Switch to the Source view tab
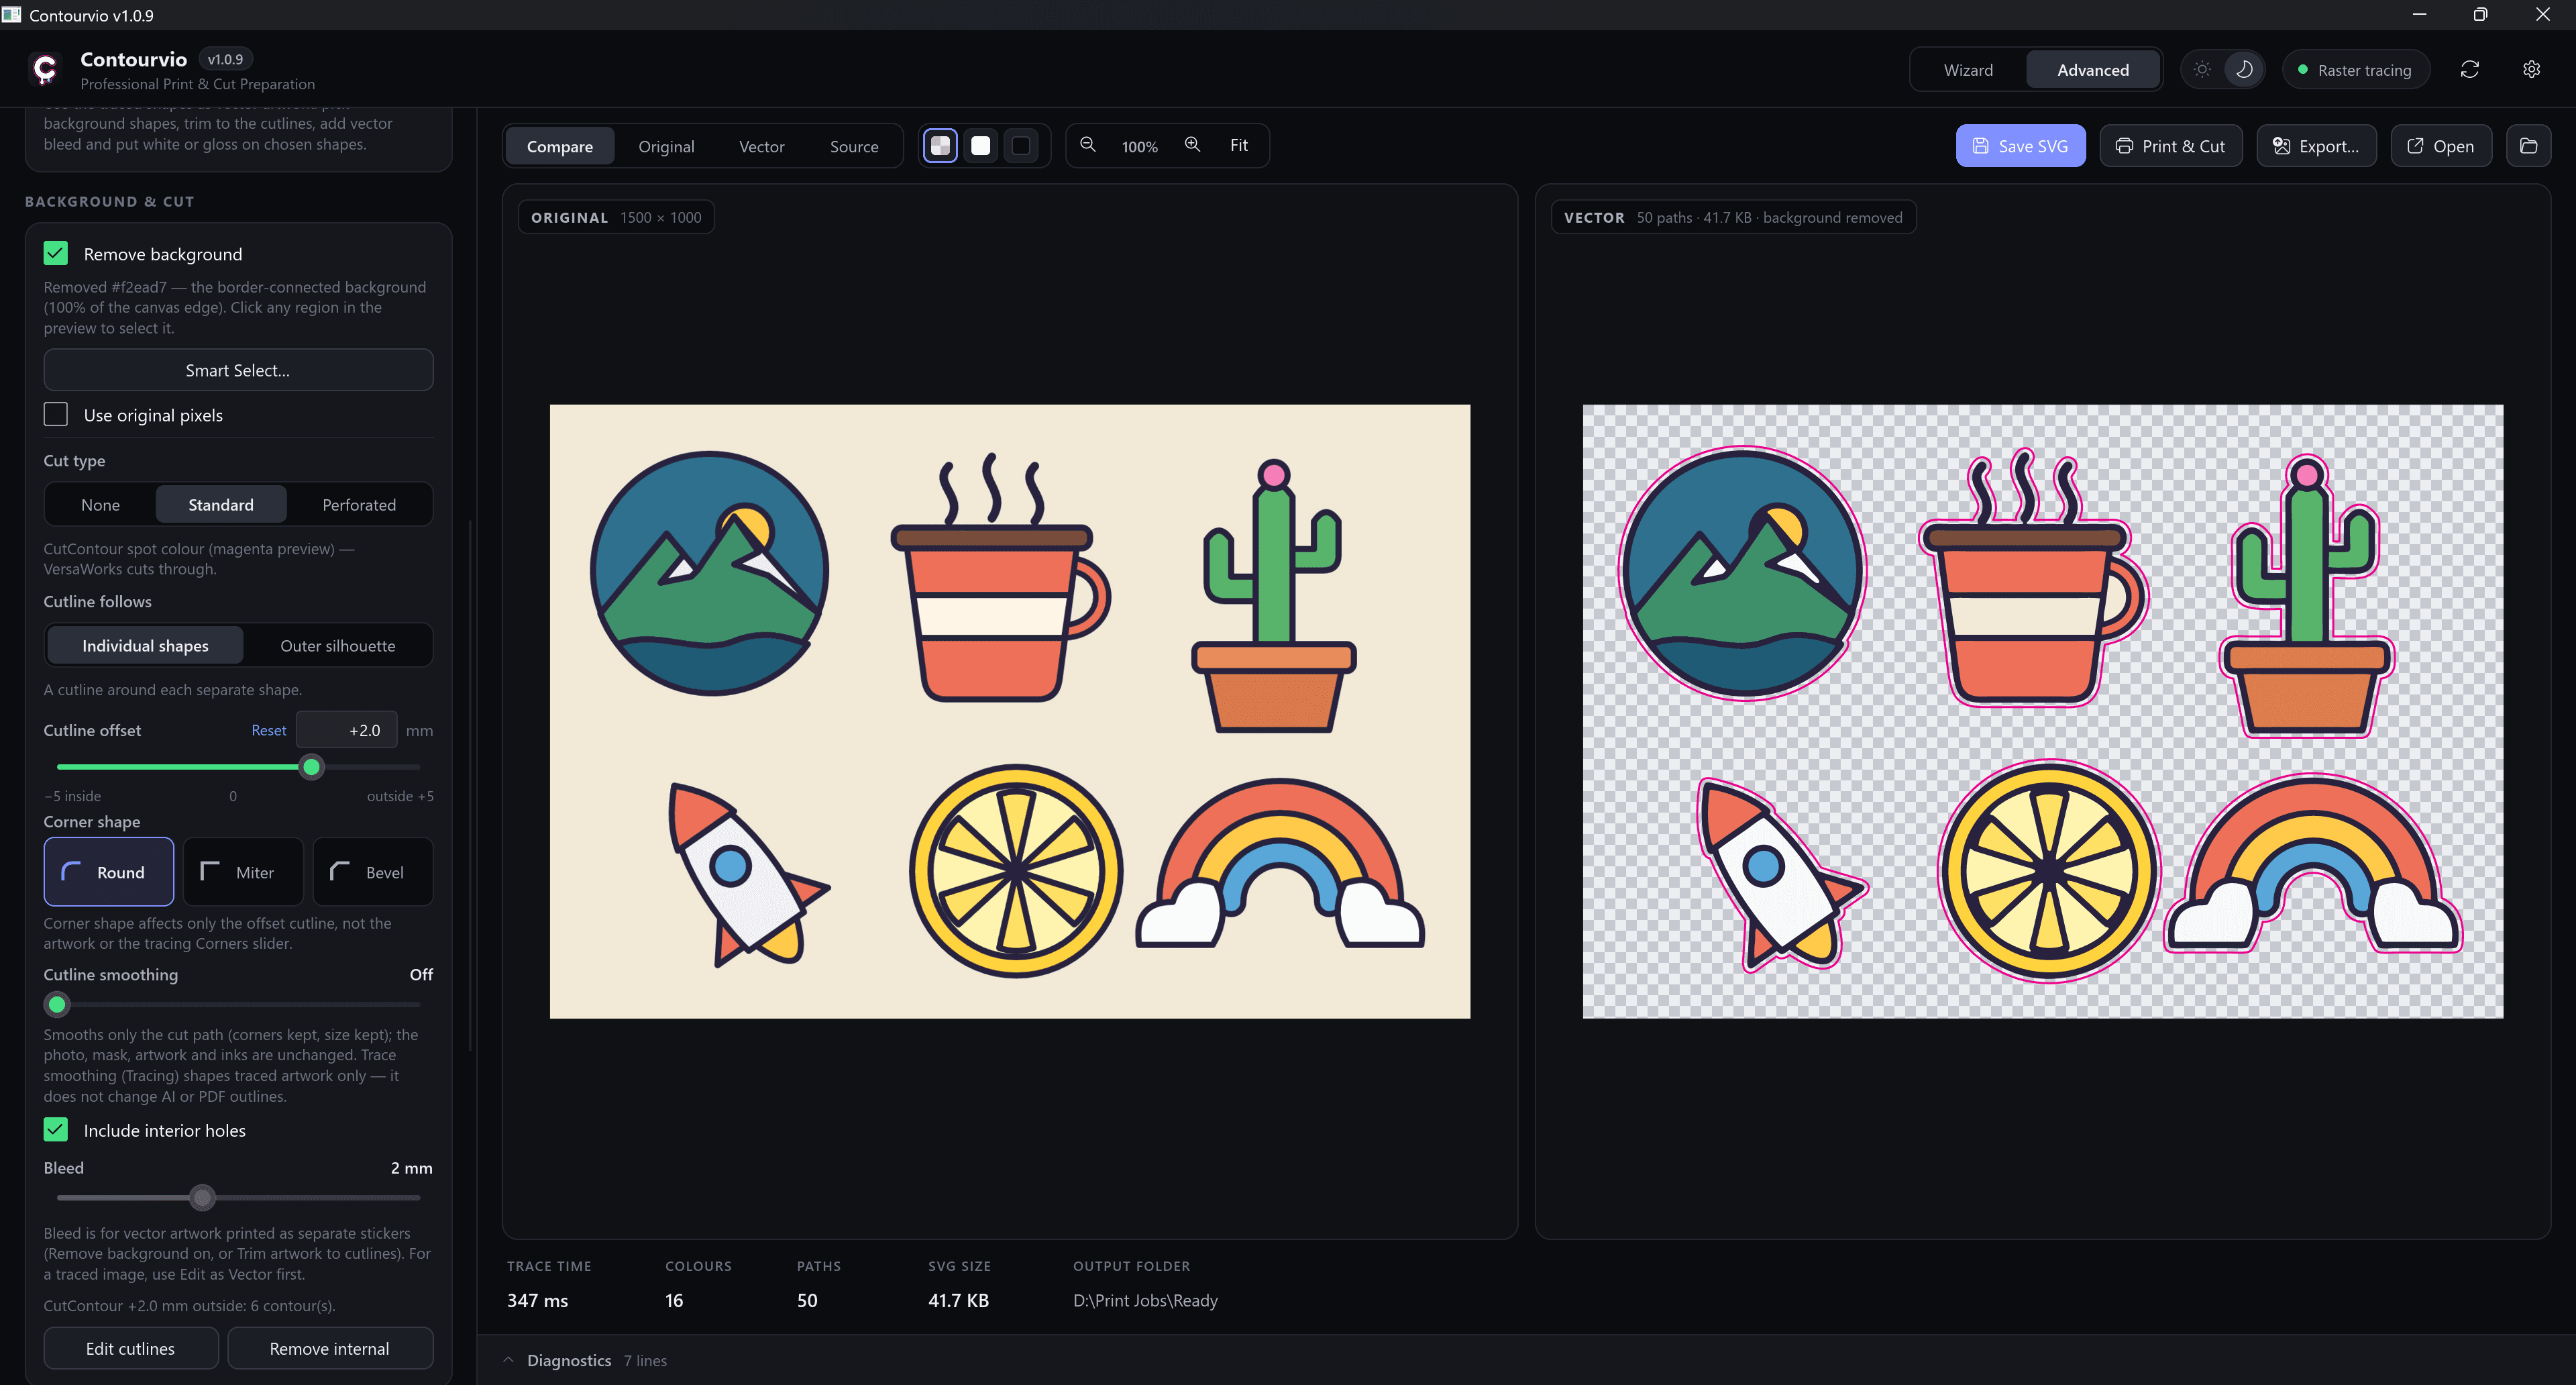The image size is (2576, 1385). tap(854, 146)
